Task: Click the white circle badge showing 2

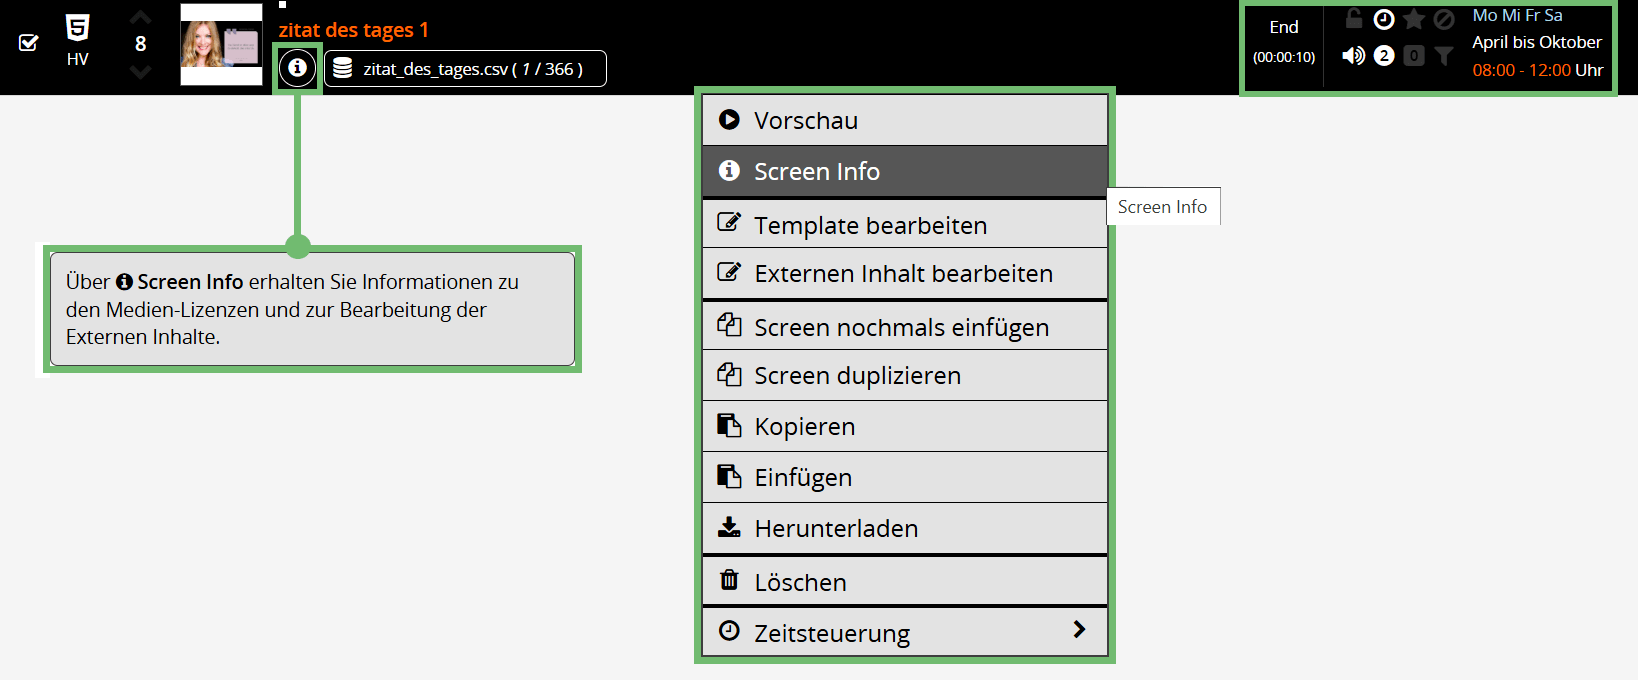Action: point(1384,56)
